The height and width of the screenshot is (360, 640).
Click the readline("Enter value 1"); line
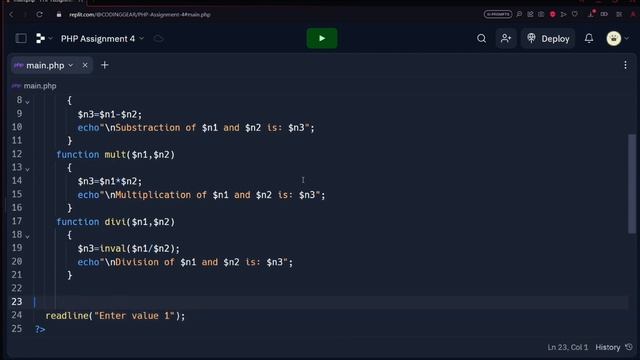[115, 316]
